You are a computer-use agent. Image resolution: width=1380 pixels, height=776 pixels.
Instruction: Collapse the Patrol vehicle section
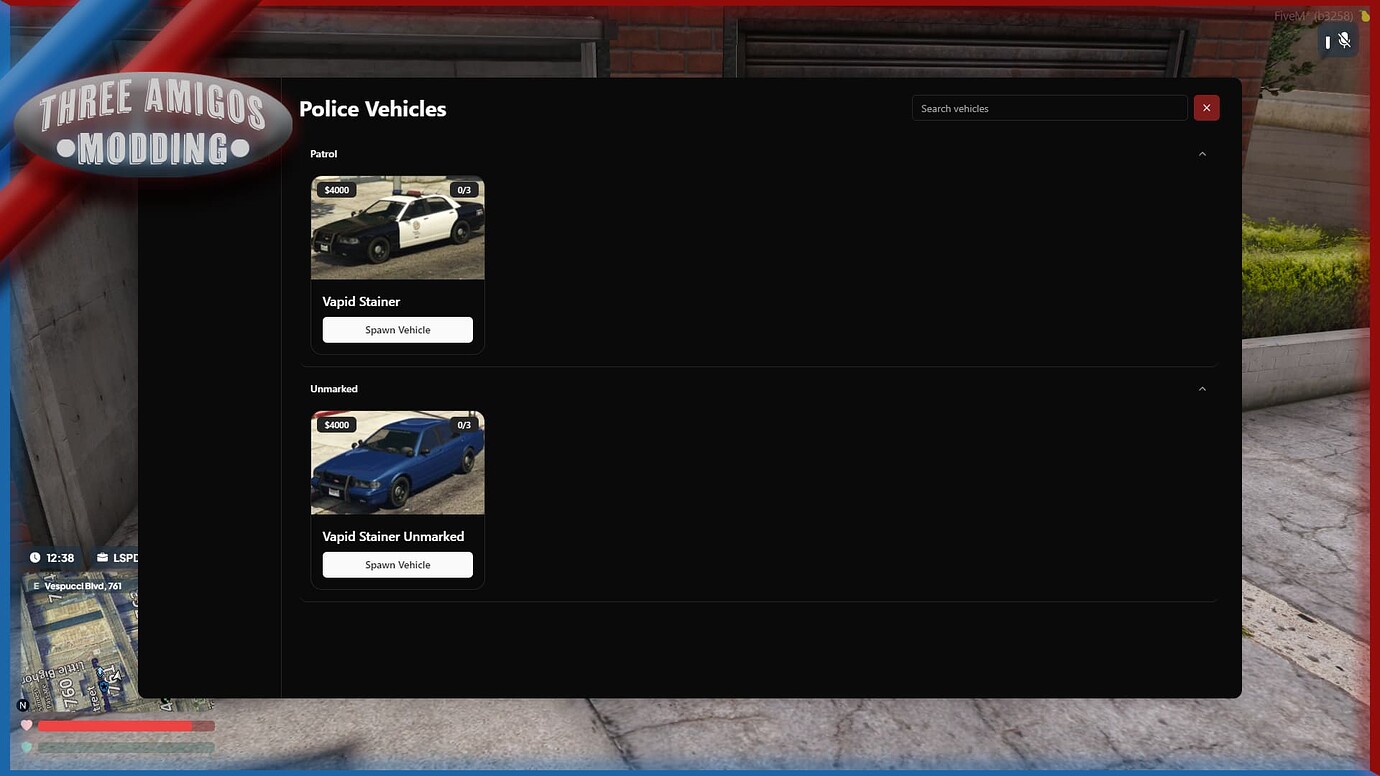pyautogui.click(x=1203, y=153)
